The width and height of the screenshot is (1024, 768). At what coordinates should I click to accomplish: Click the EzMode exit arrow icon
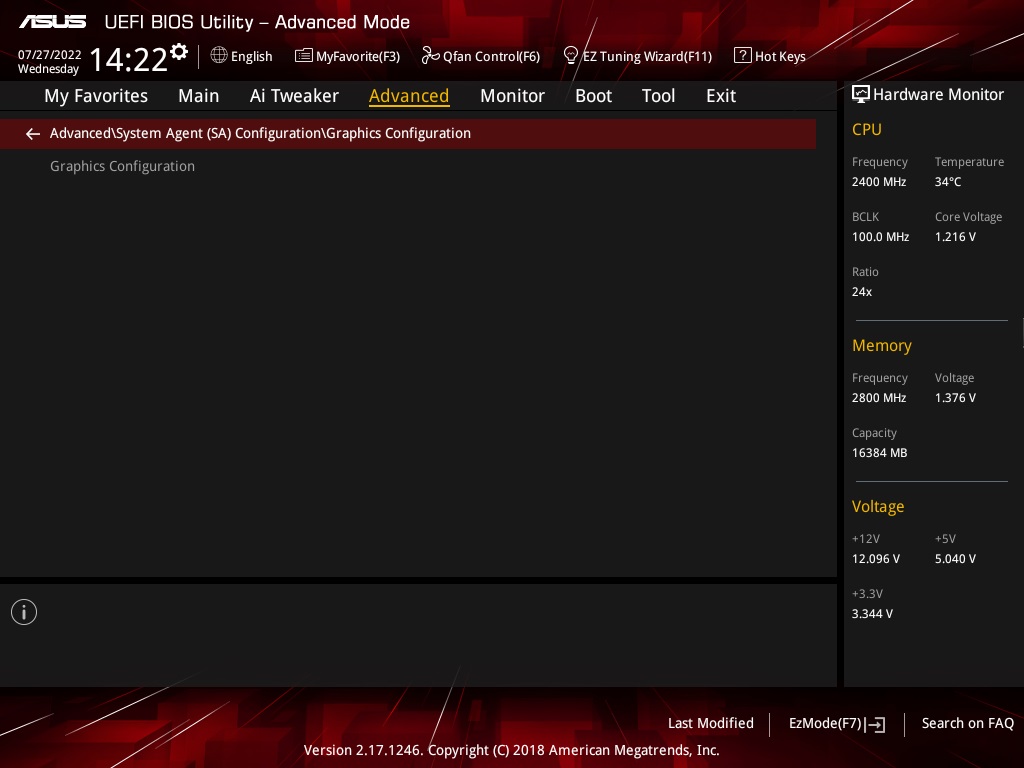(875, 724)
